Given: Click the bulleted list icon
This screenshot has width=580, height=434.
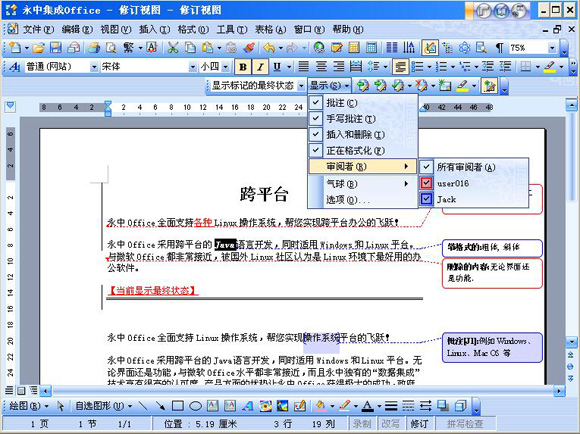Looking at the screenshot, I should (418, 67).
